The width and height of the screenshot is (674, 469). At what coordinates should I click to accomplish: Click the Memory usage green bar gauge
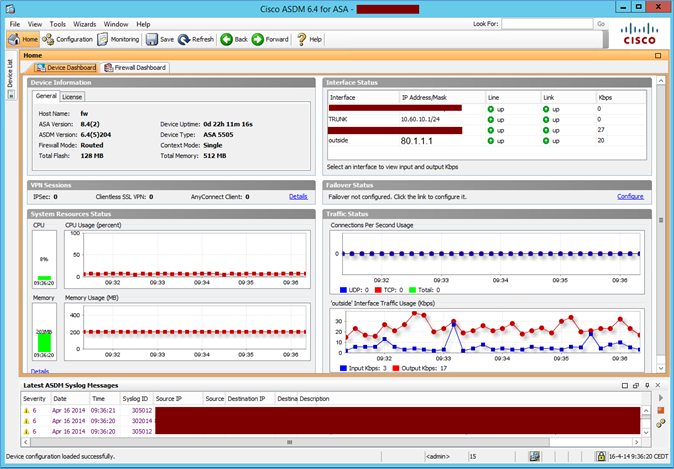pyautogui.click(x=44, y=343)
